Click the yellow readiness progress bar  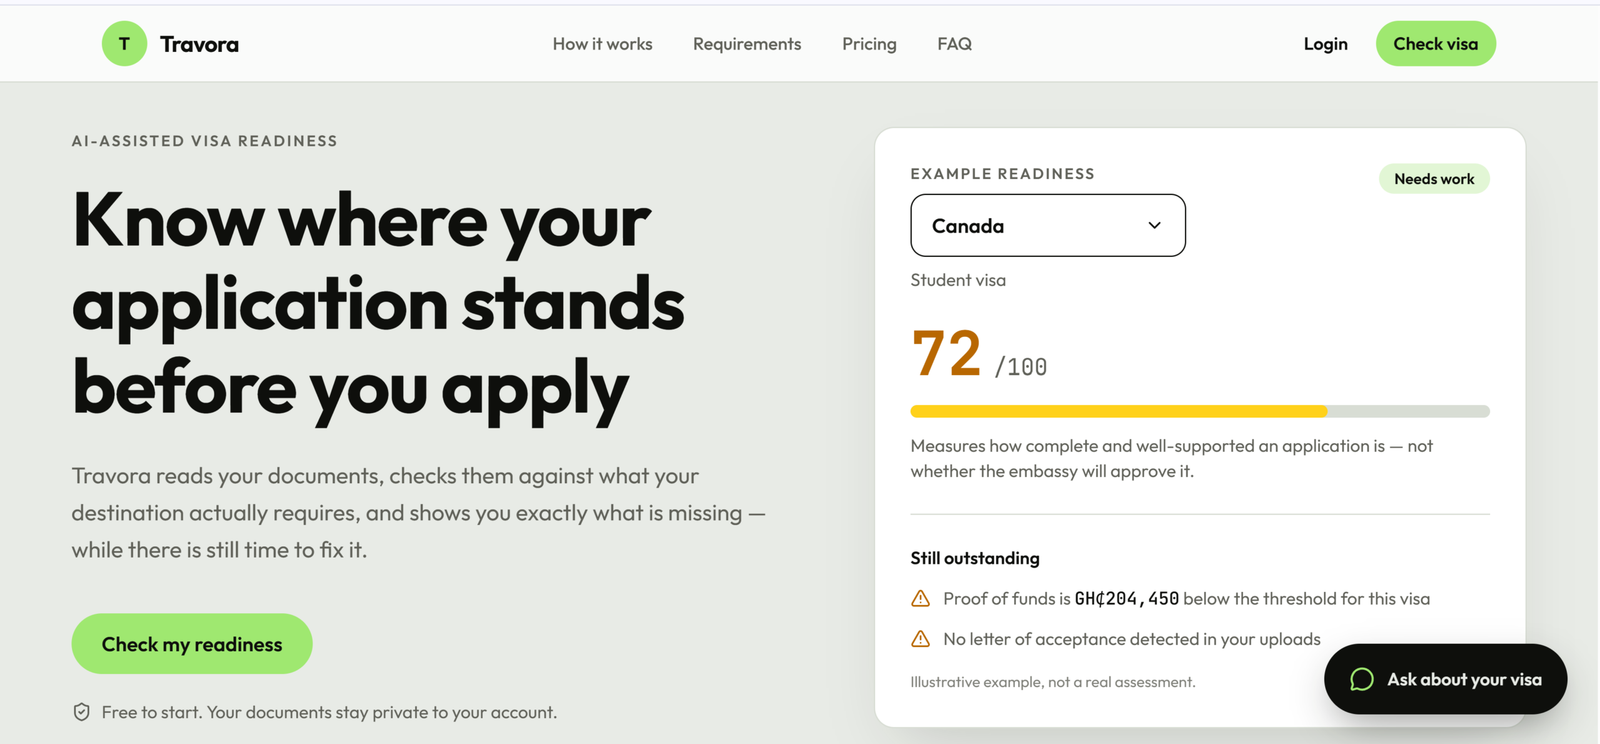[1200, 411]
